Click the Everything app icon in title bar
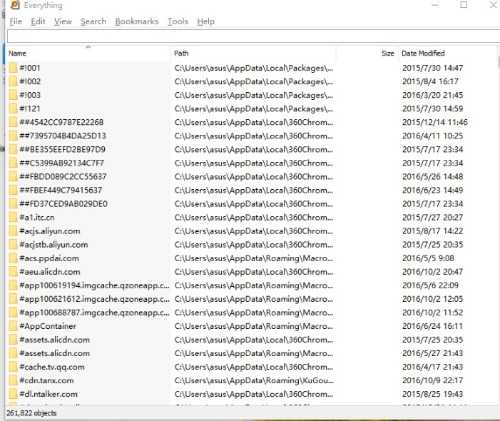 point(15,5)
